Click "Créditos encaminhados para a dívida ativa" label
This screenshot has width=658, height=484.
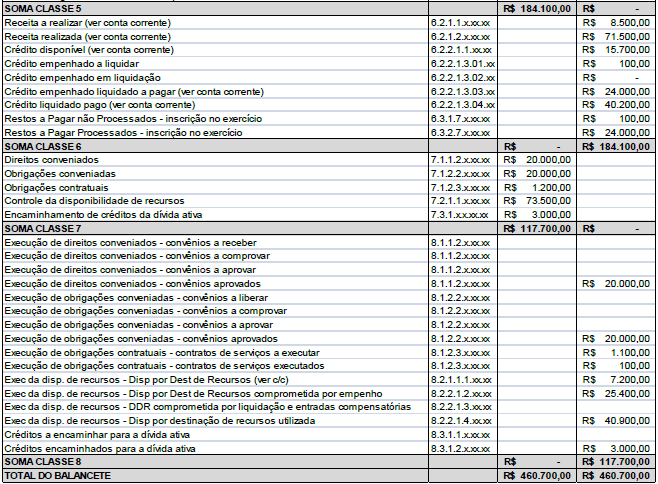point(100,449)
